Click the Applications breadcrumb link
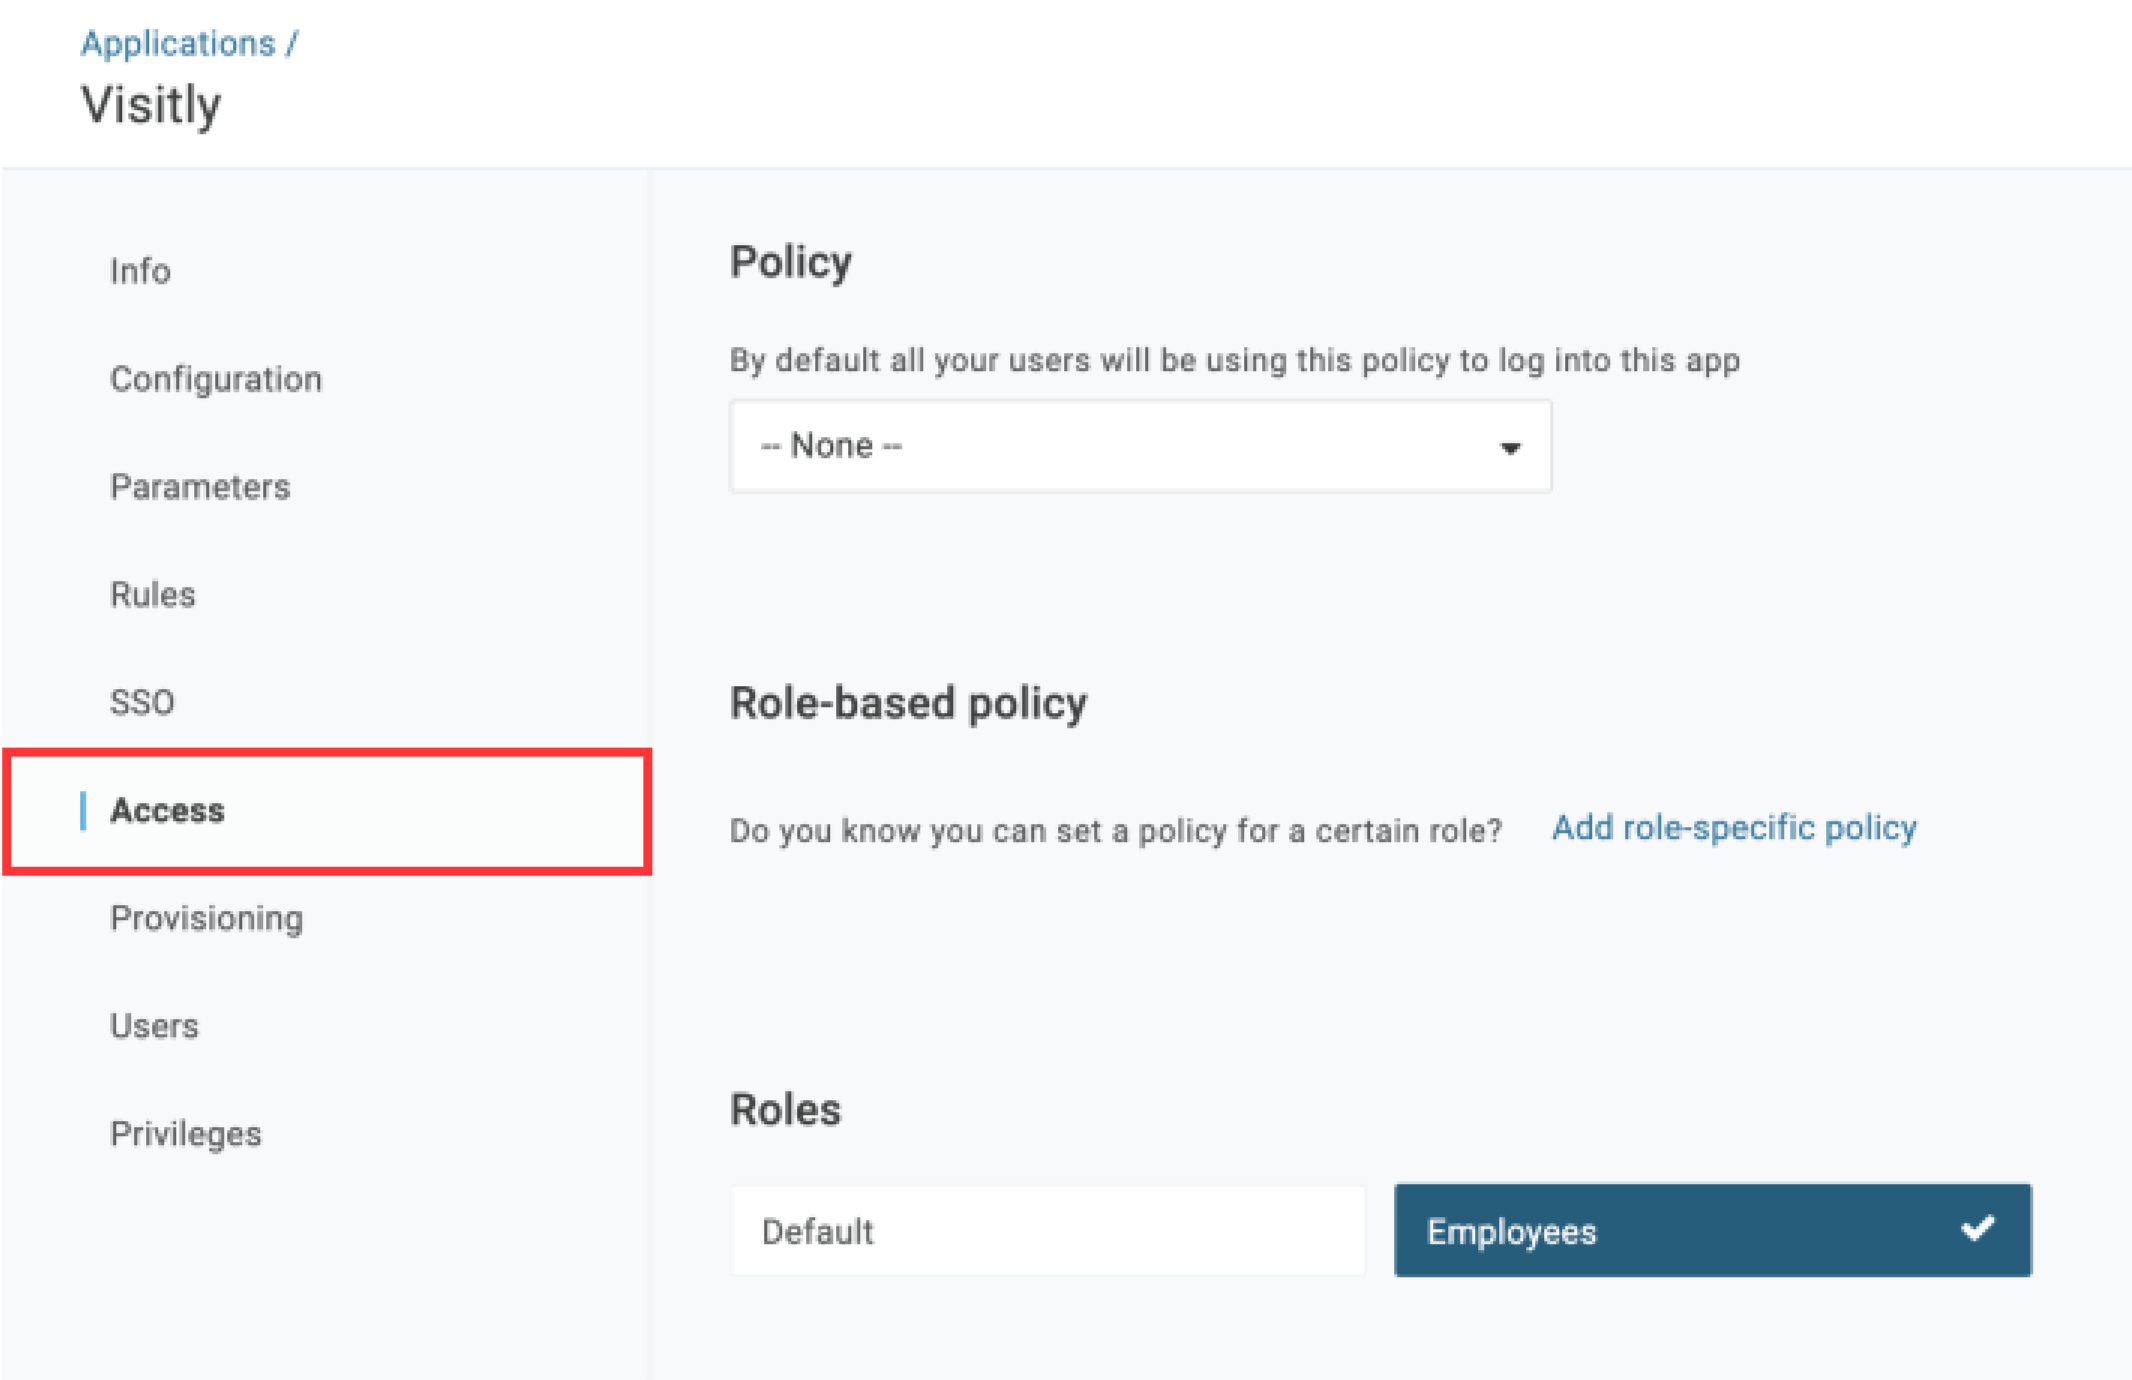 (178, 43)
